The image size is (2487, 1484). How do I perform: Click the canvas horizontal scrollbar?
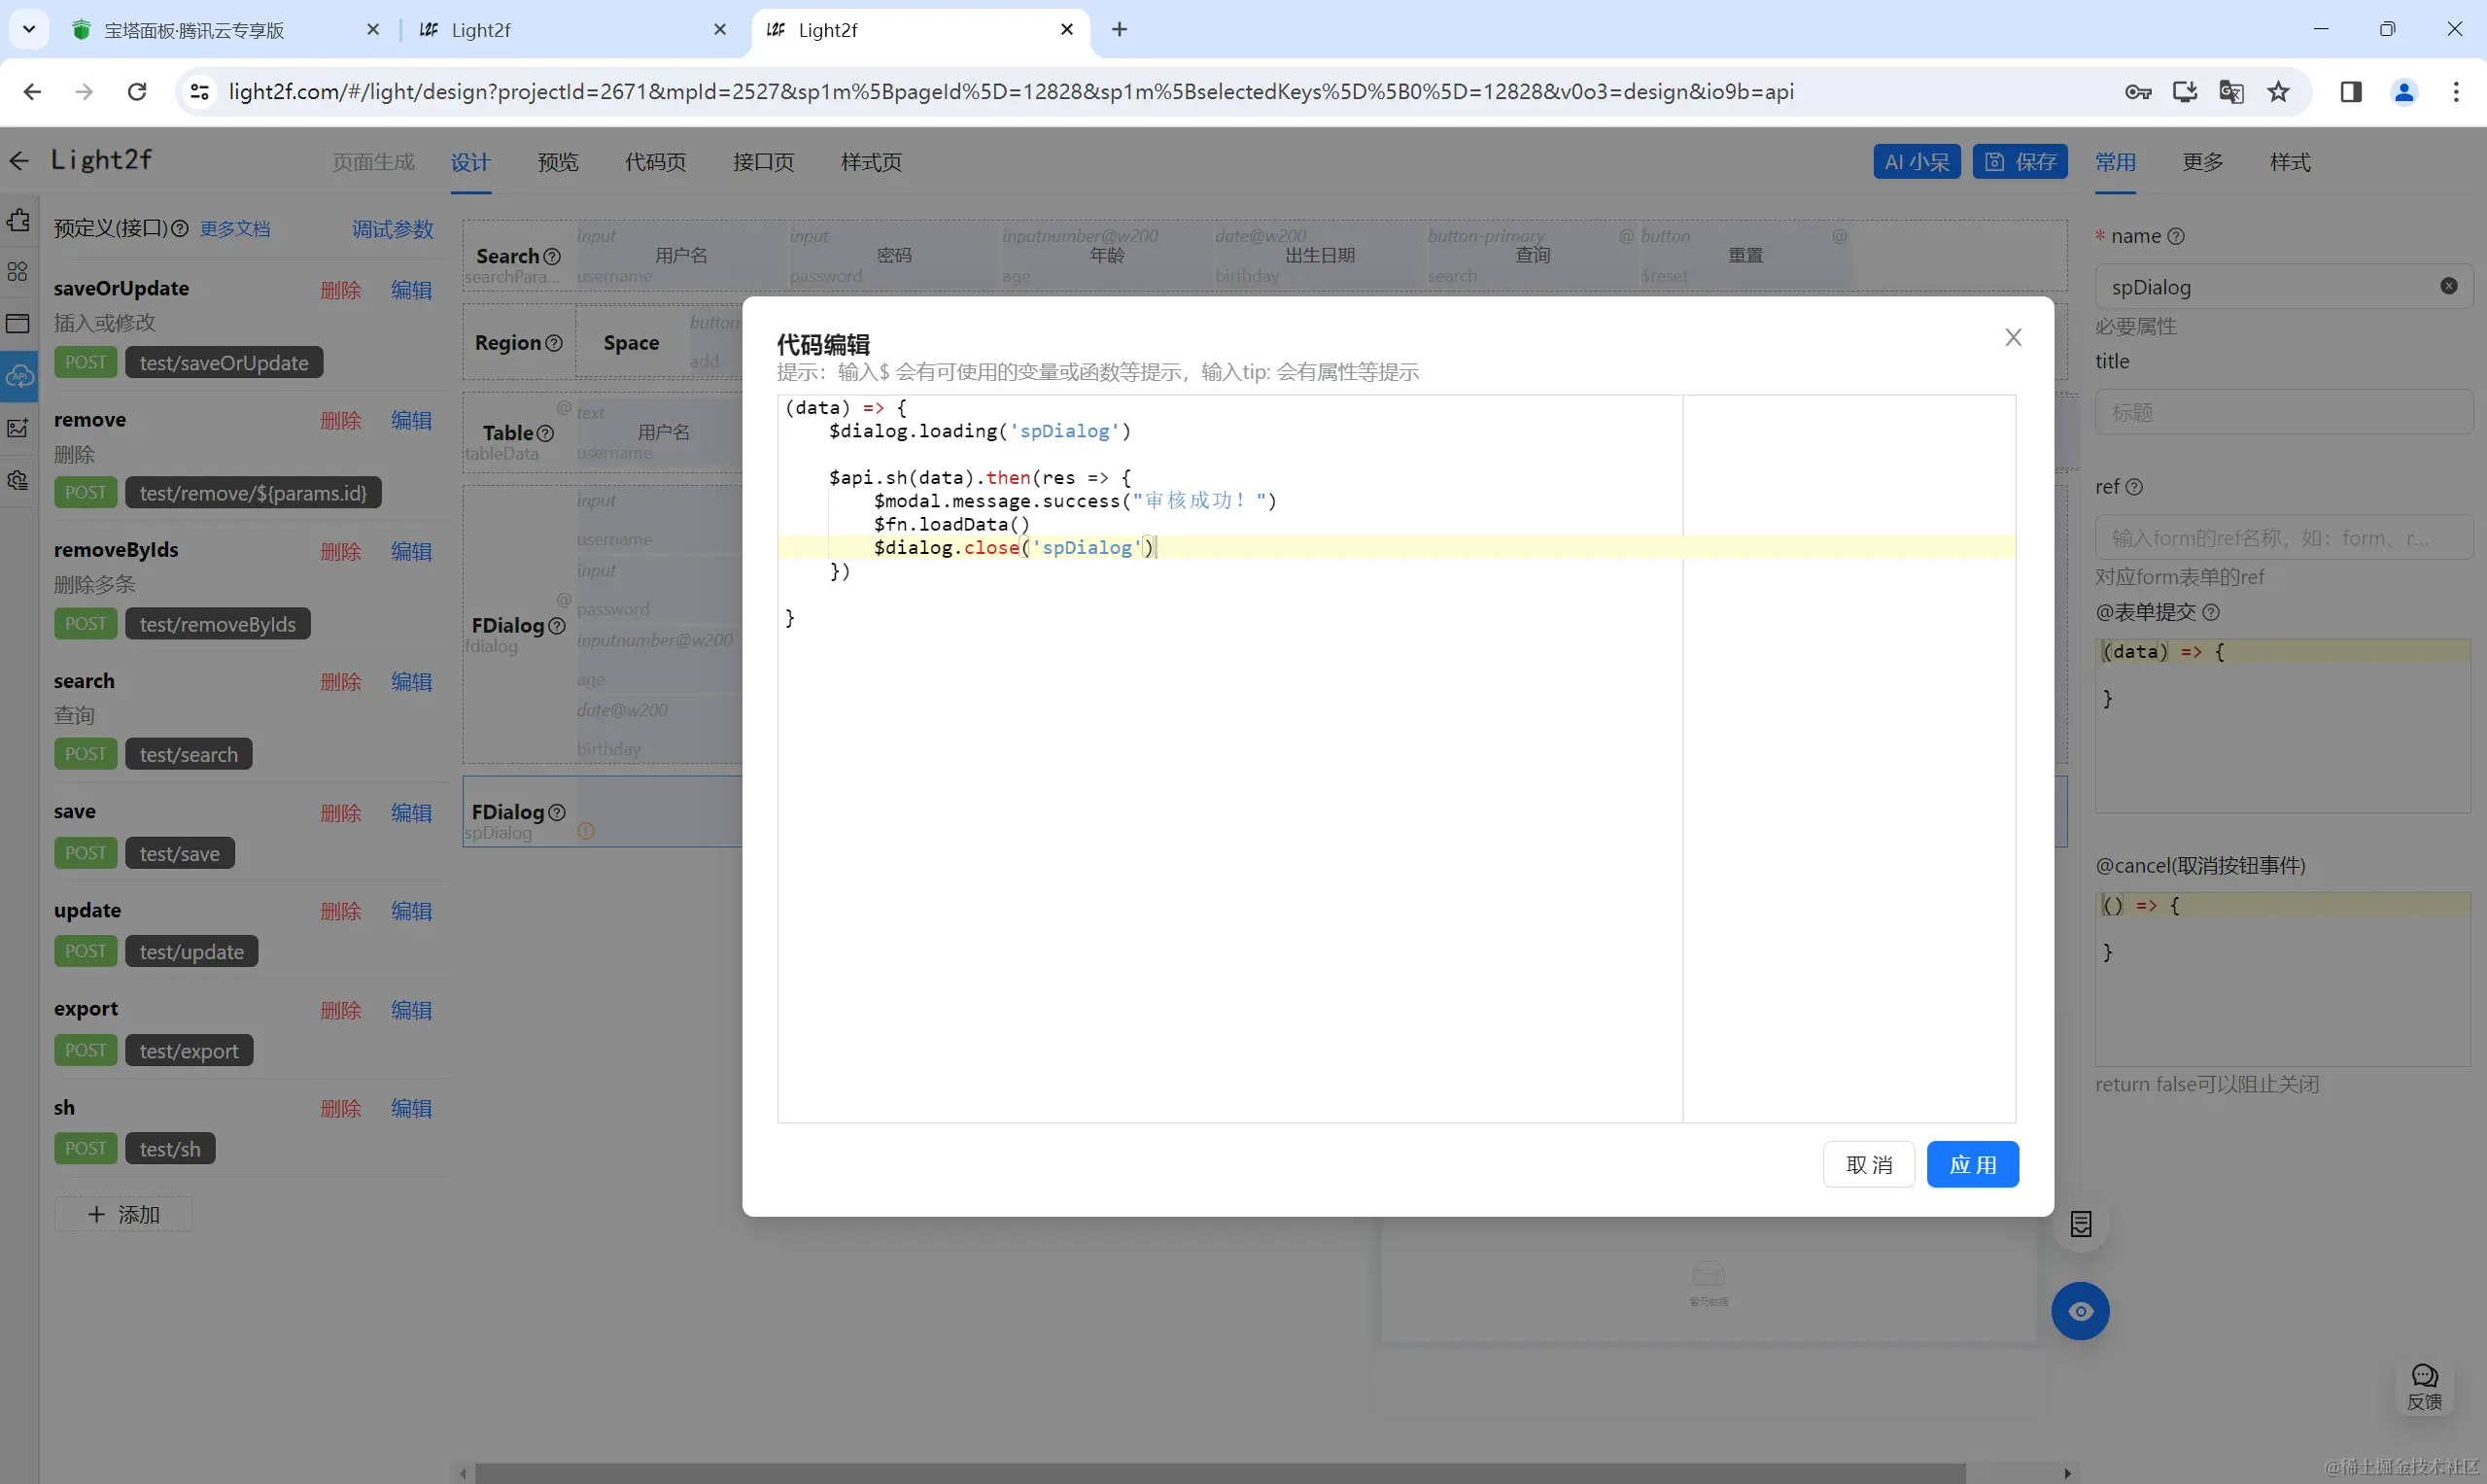(x=1220, y=1473)
